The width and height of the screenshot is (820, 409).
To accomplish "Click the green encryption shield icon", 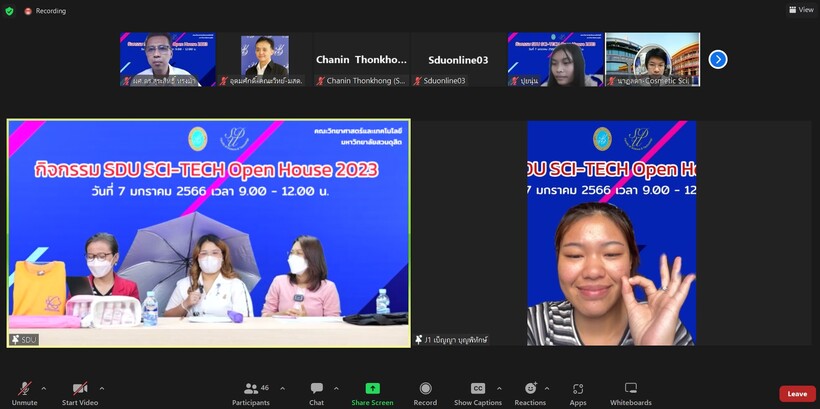I will coord(9,11).
